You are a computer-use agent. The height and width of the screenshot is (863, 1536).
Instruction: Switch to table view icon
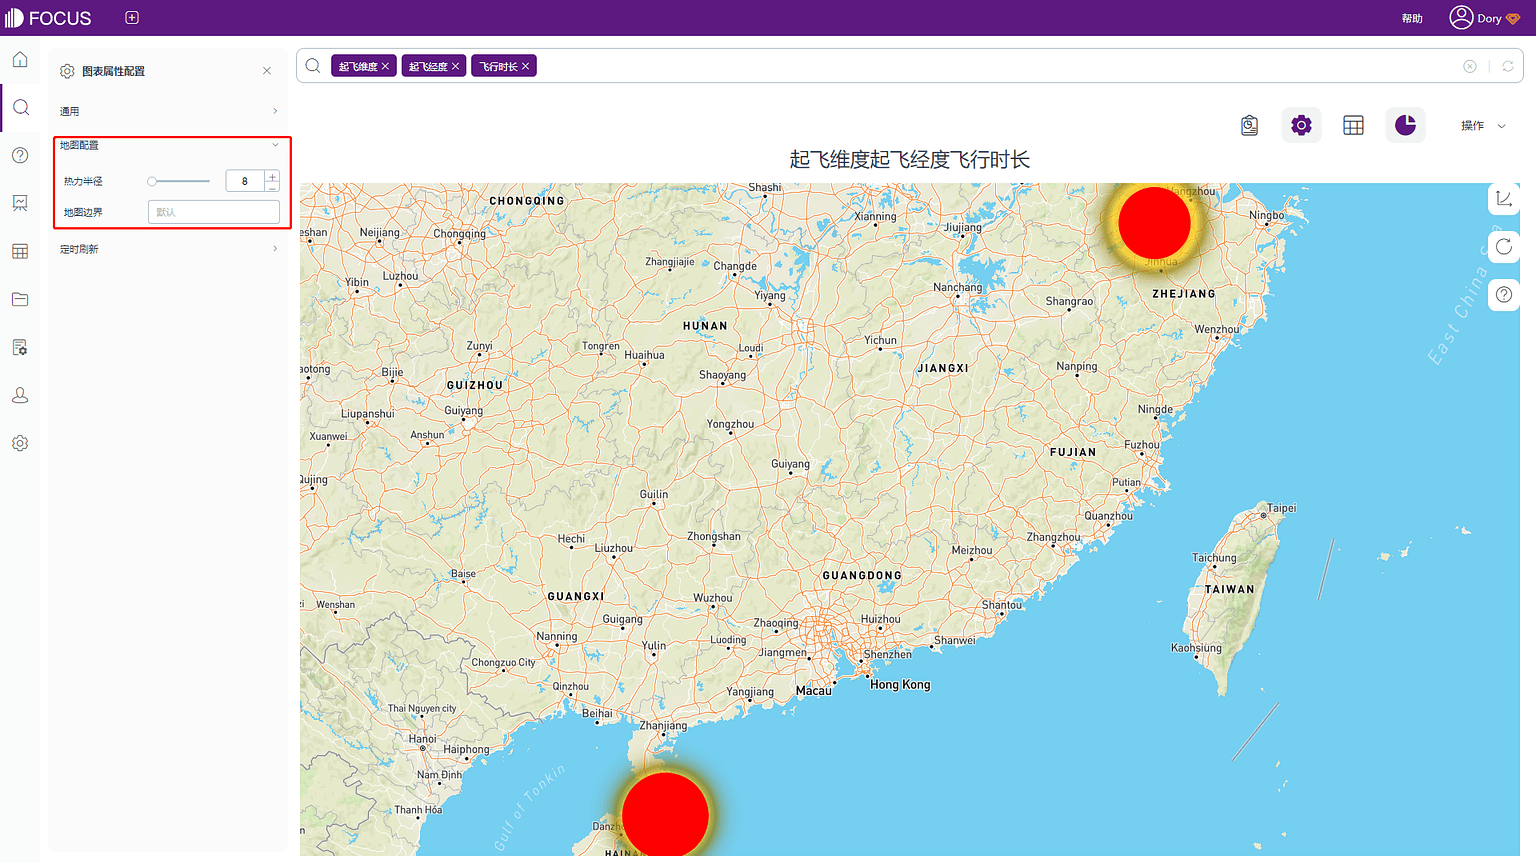(x=1353, y=125)
